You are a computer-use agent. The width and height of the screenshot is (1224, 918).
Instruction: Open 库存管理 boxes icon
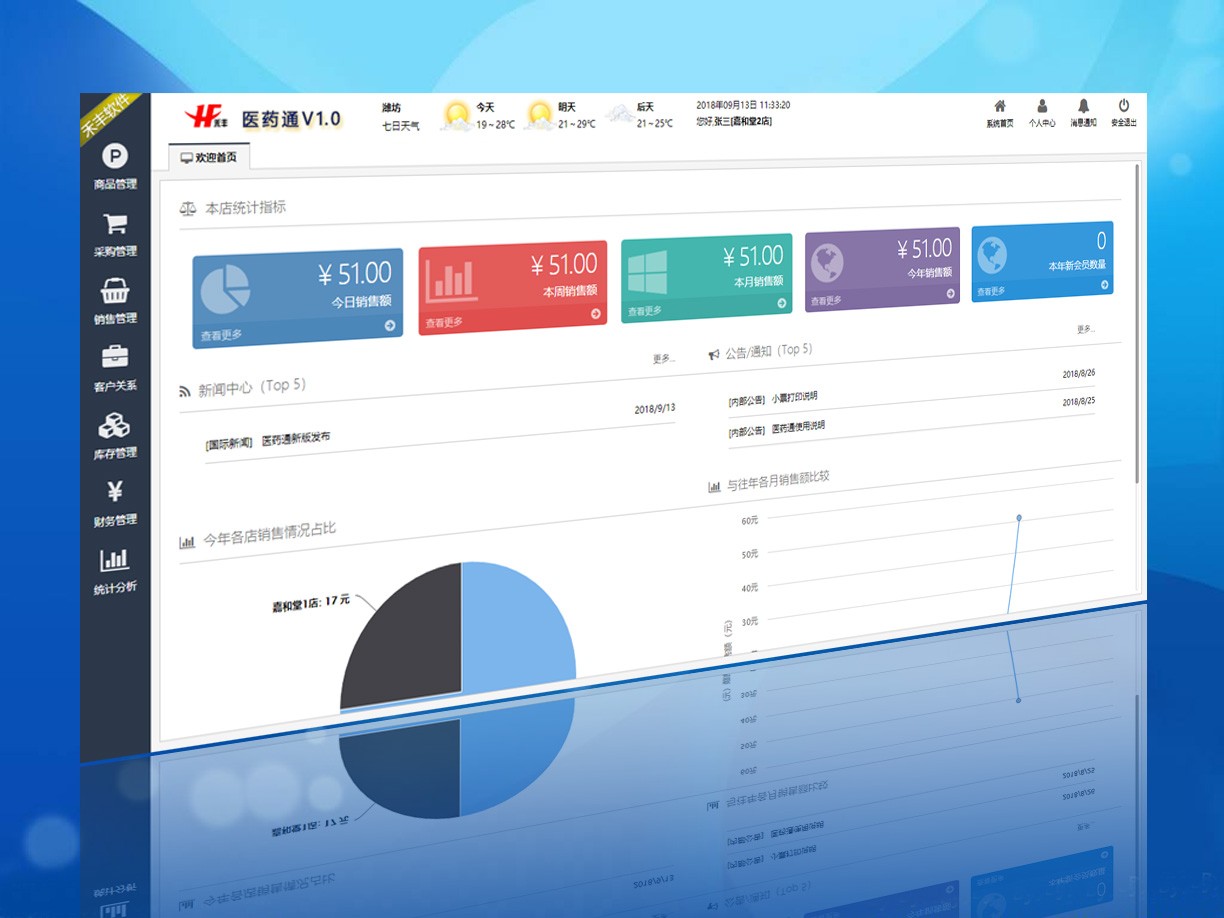tap(115, 426)
